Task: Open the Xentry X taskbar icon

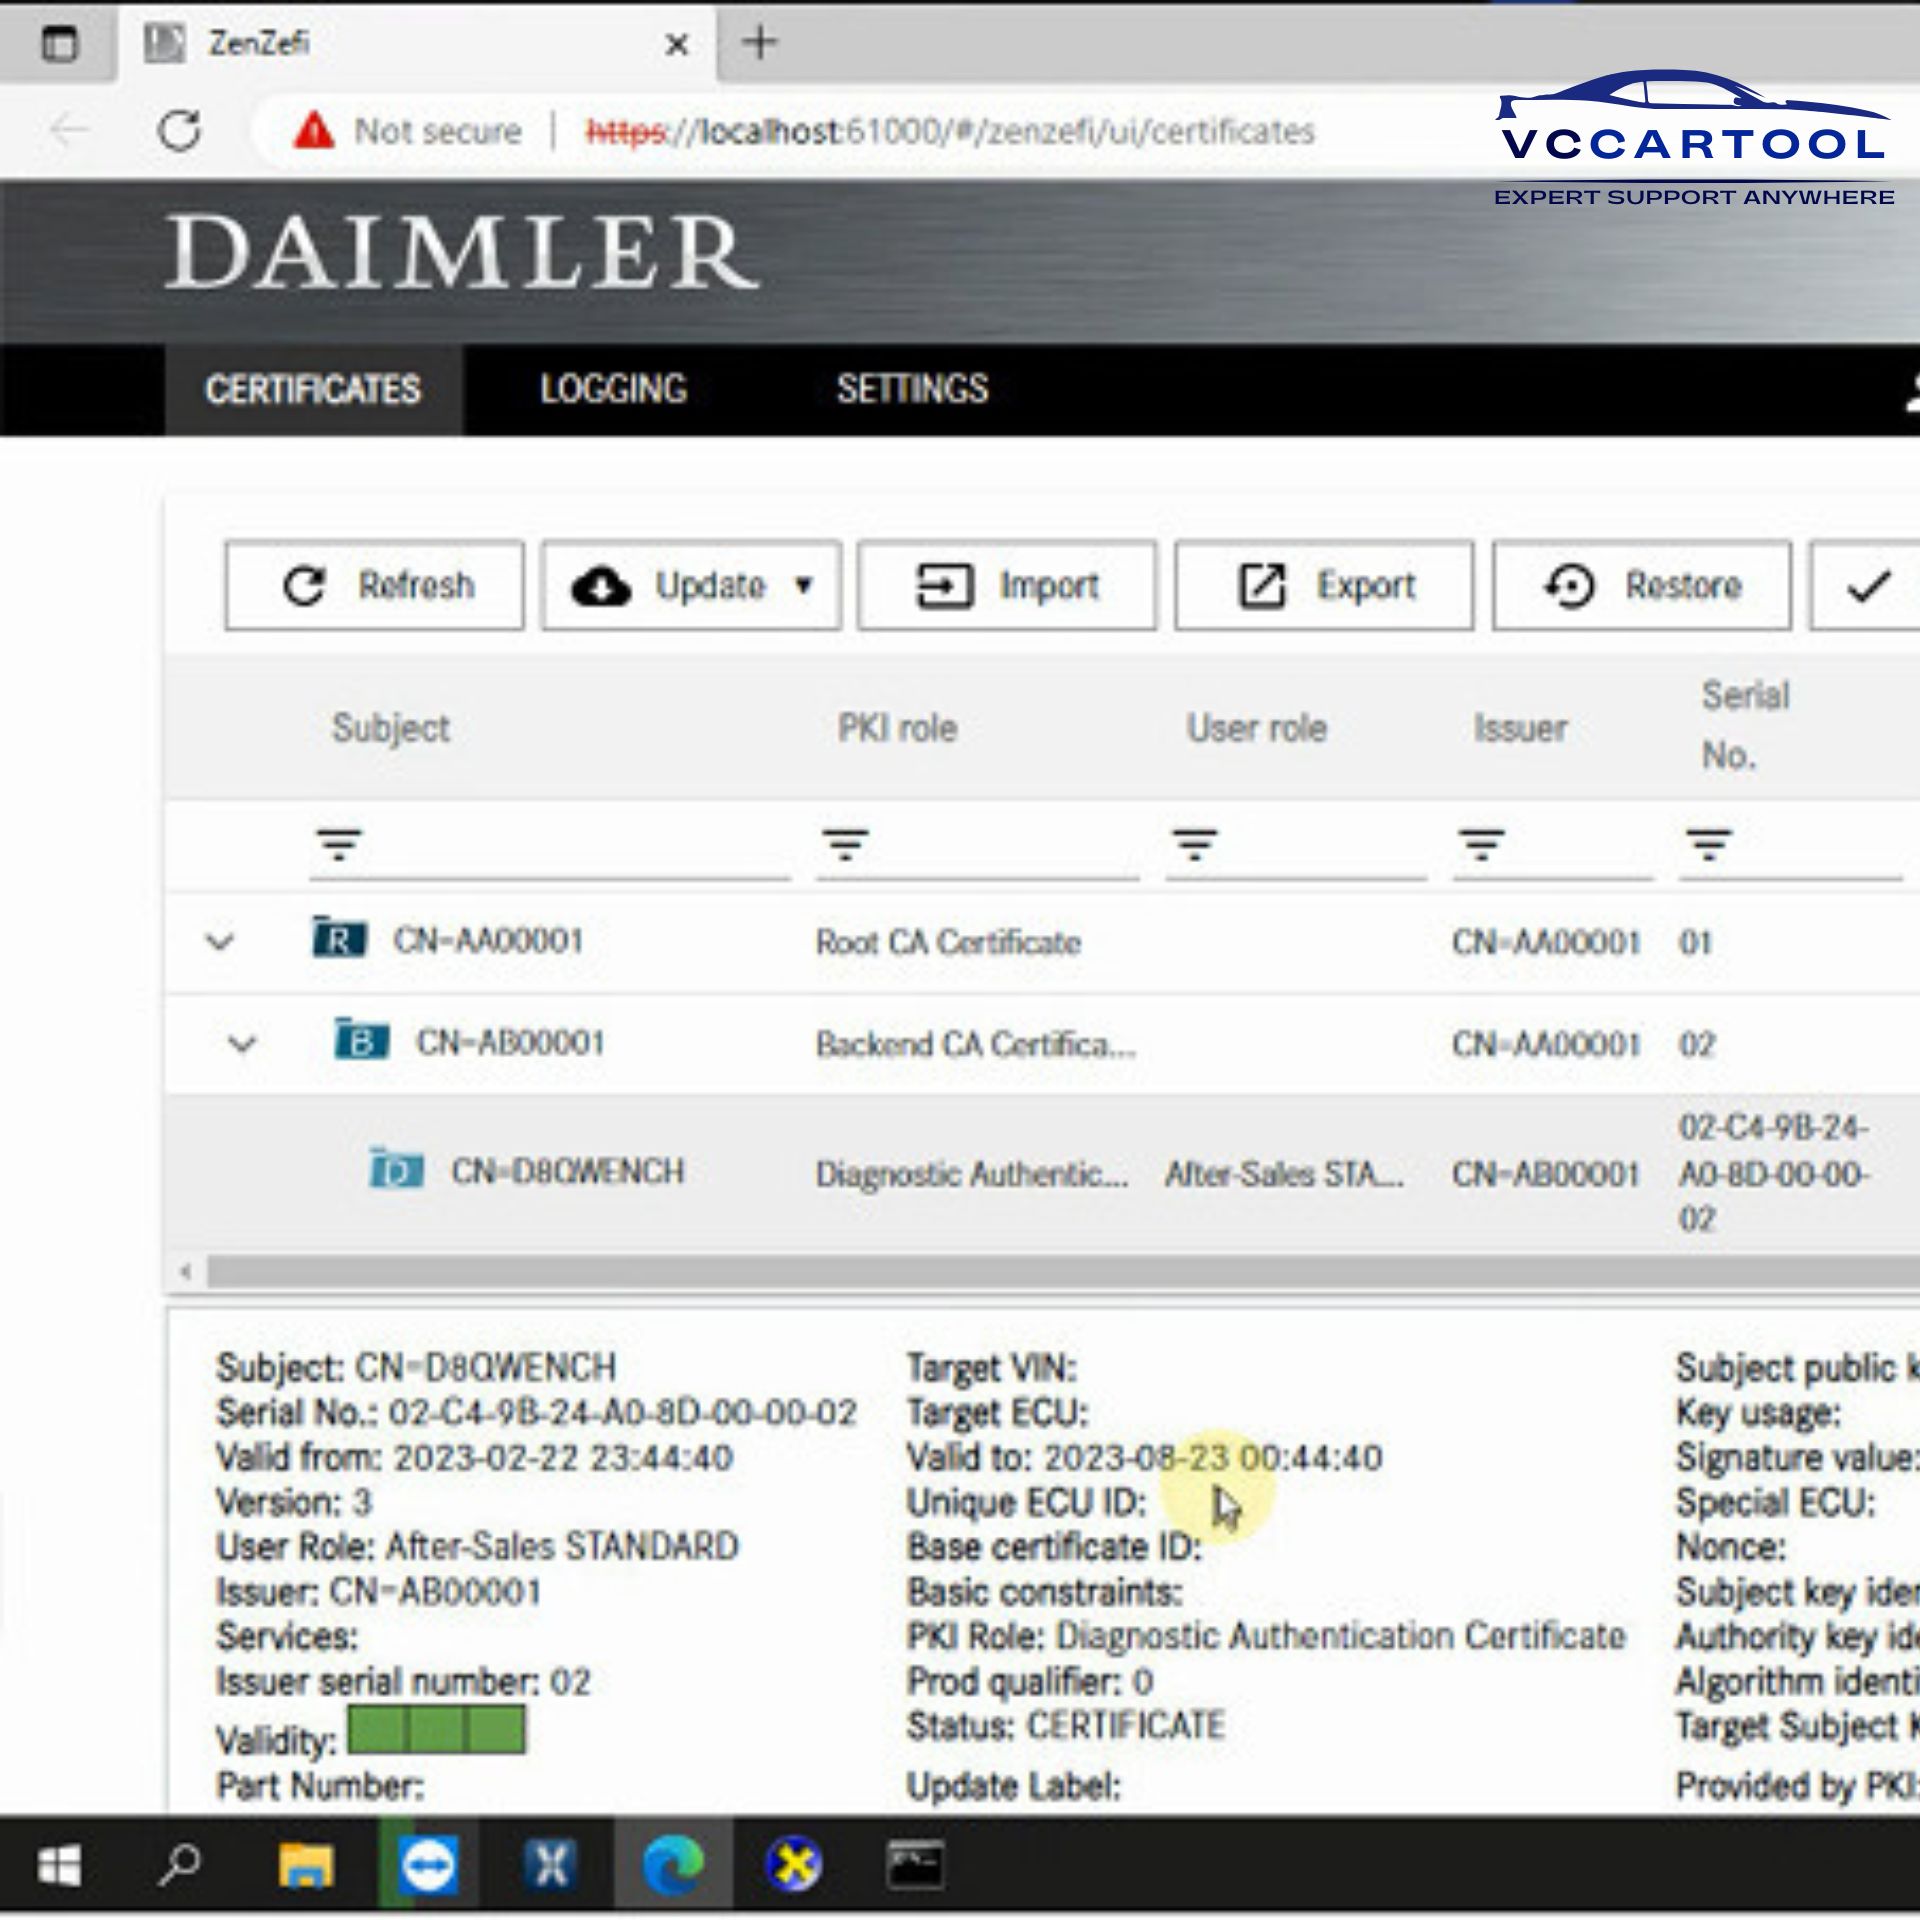Action: [550, 1865]
